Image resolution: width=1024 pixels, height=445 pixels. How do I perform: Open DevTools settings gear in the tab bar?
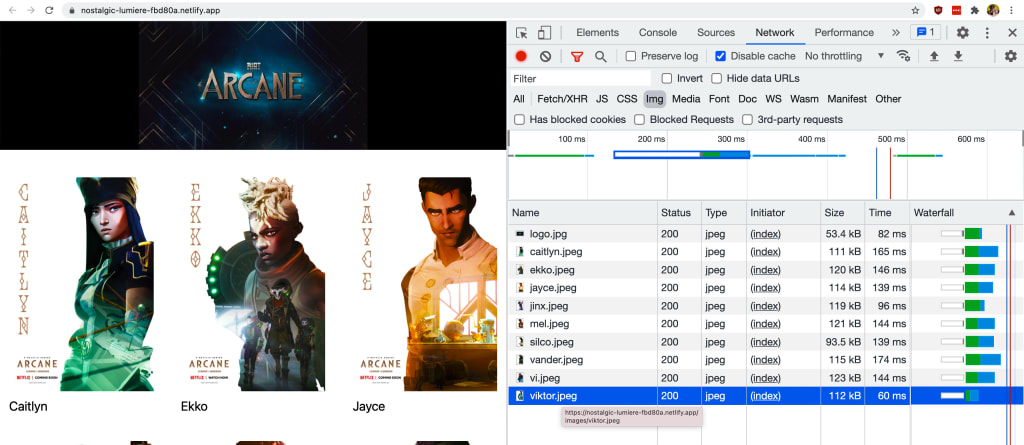coord(963,33)
